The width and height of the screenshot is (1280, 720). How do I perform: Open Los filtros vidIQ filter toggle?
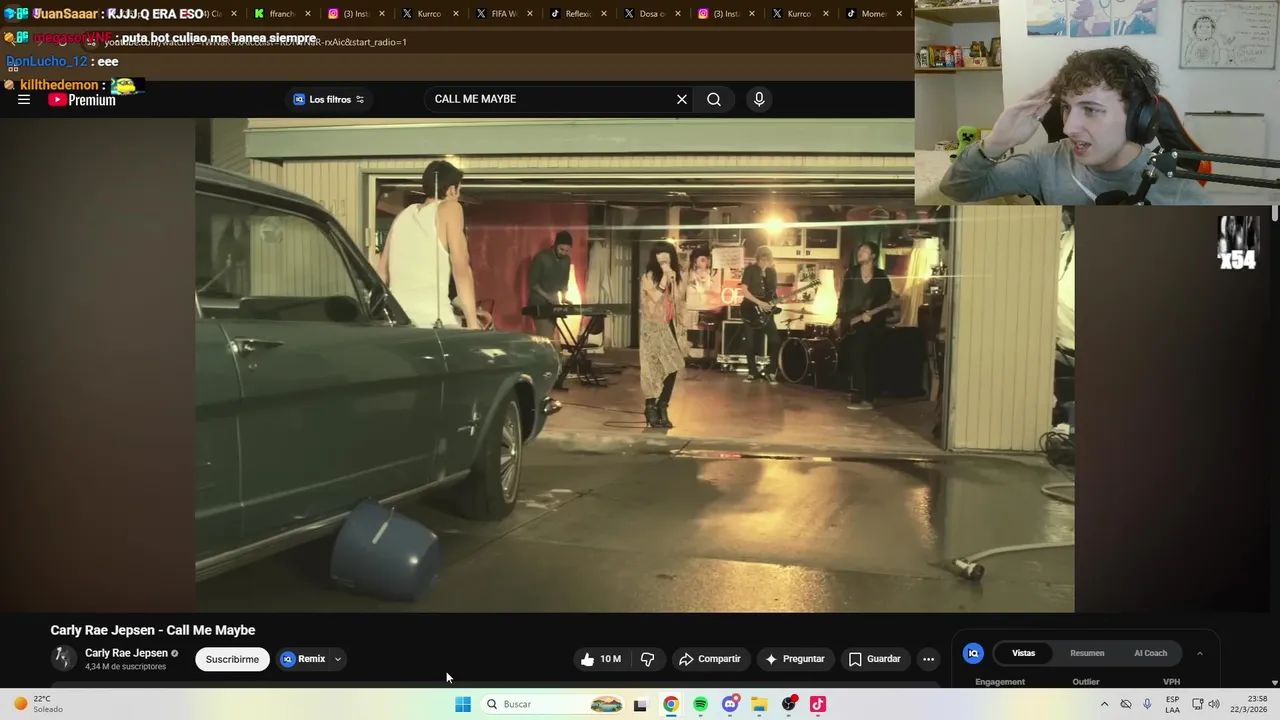click(329, 99)
